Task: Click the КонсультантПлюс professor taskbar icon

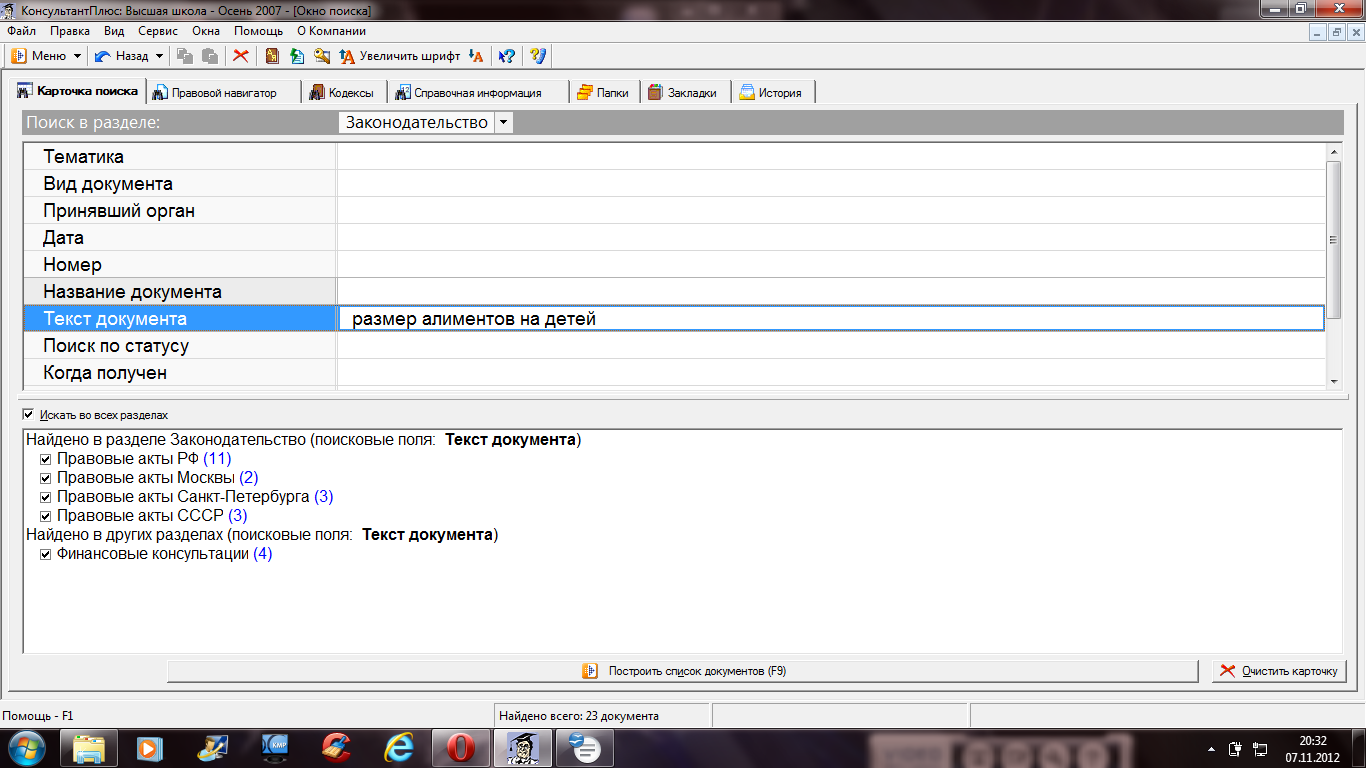Action: click(522, 748)
